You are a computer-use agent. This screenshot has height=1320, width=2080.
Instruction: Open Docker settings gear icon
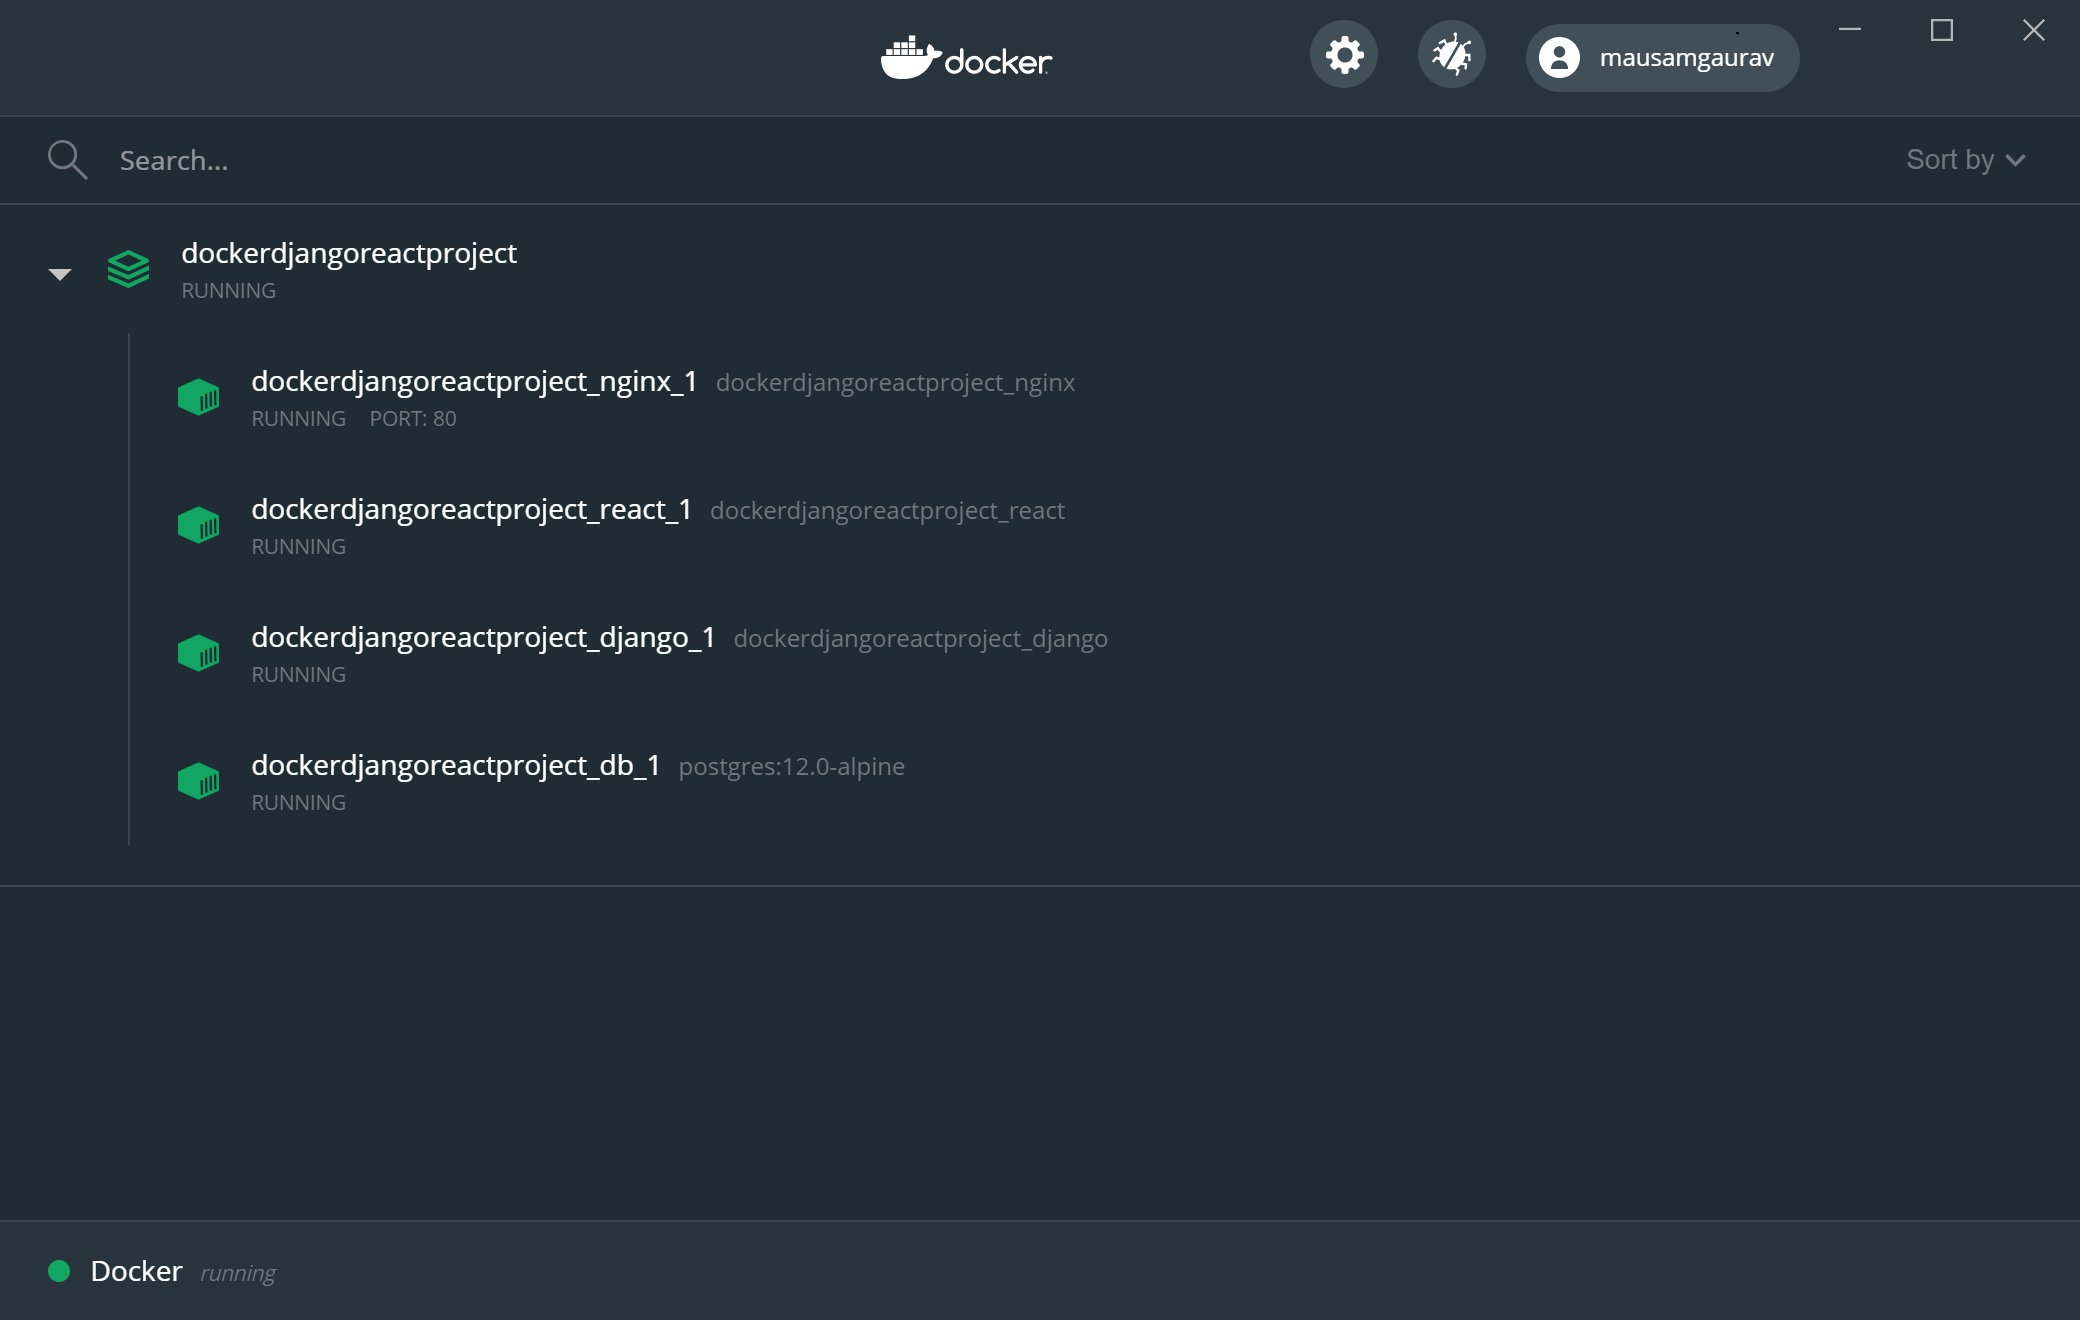click(1344, 55)
